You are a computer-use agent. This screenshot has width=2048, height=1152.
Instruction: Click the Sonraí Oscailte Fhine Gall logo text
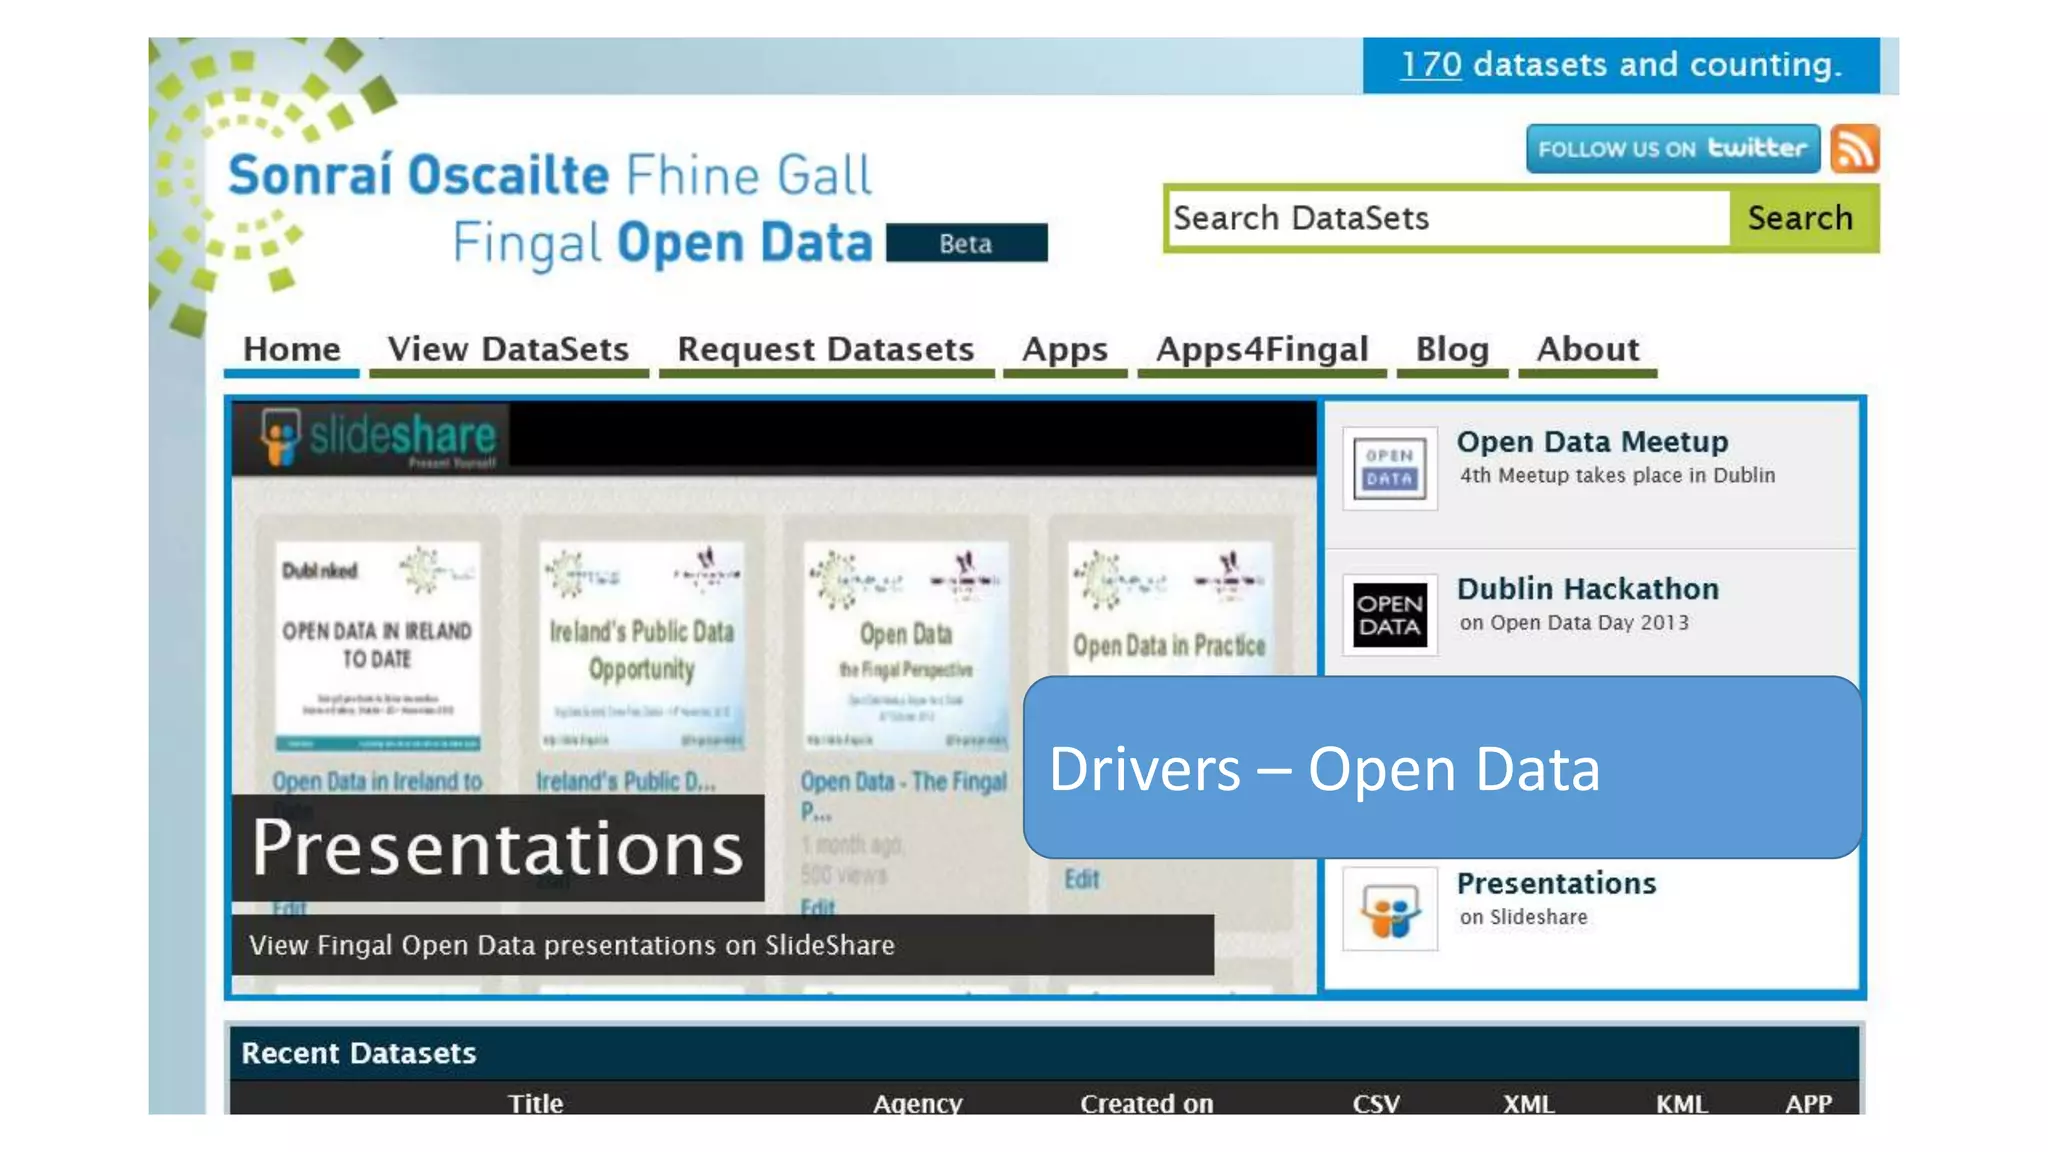pyautogui.click(x=549, y=175)
